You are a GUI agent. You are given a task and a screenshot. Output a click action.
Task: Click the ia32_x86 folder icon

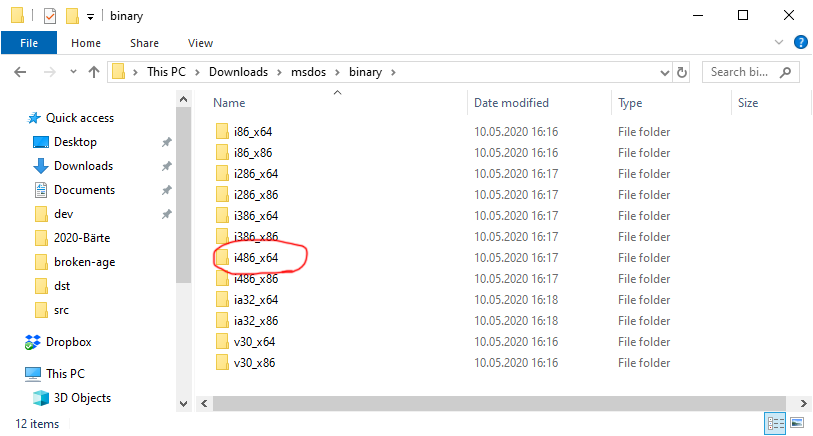(x=222, y=321)
